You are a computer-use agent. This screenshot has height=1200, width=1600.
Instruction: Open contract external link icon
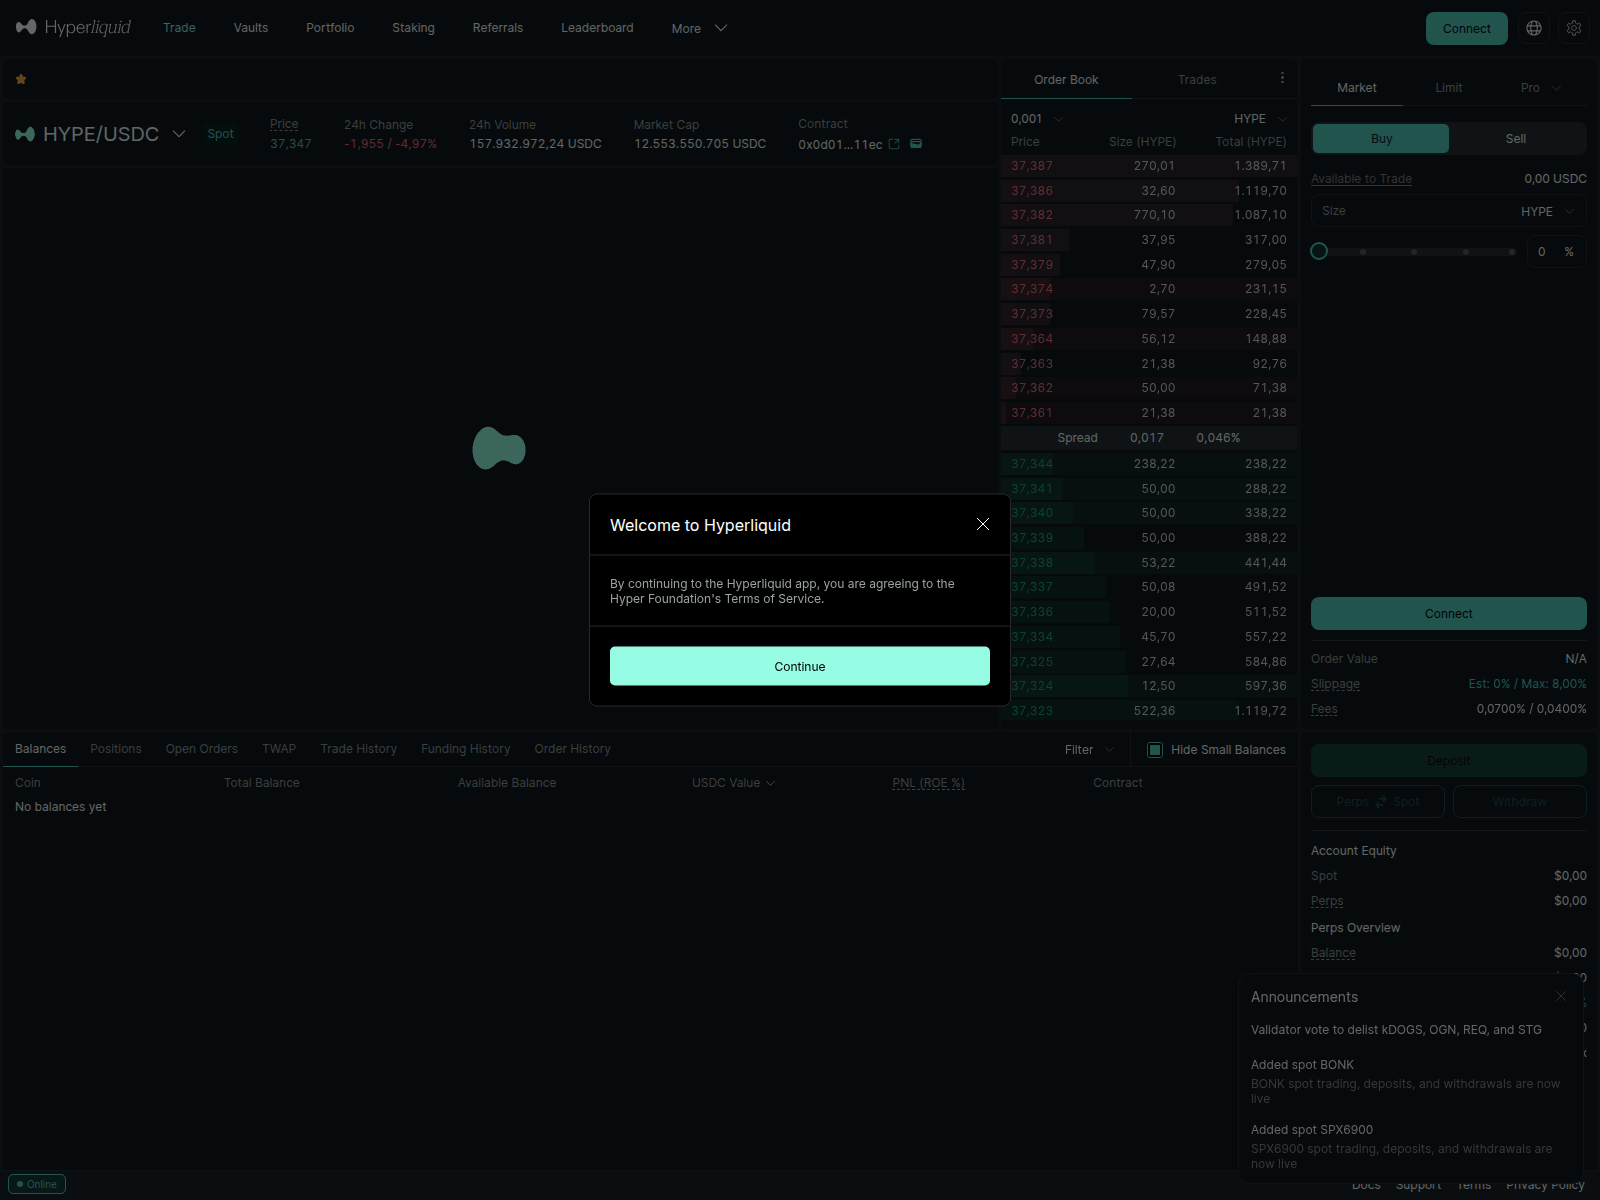894,144
